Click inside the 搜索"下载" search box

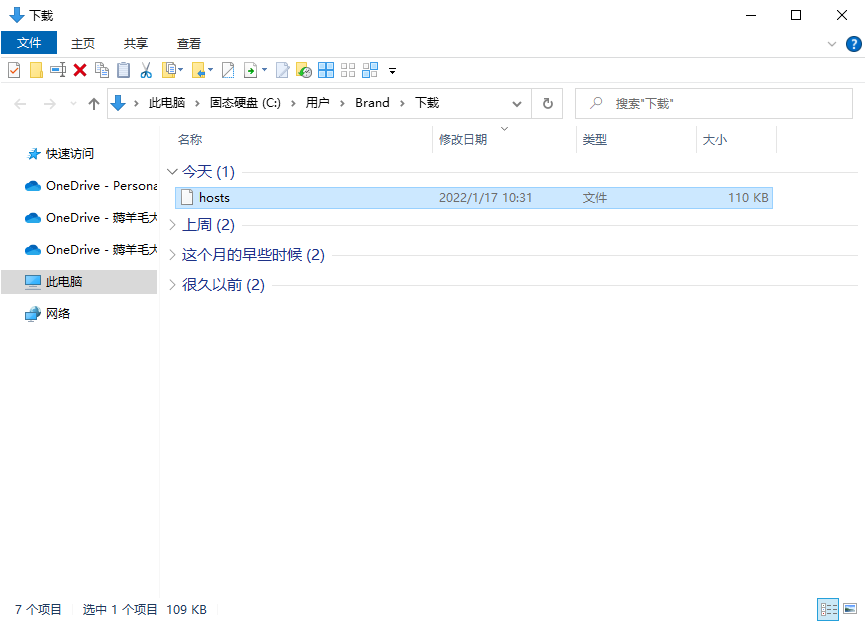pyautogui.click(x=700, y=103)
